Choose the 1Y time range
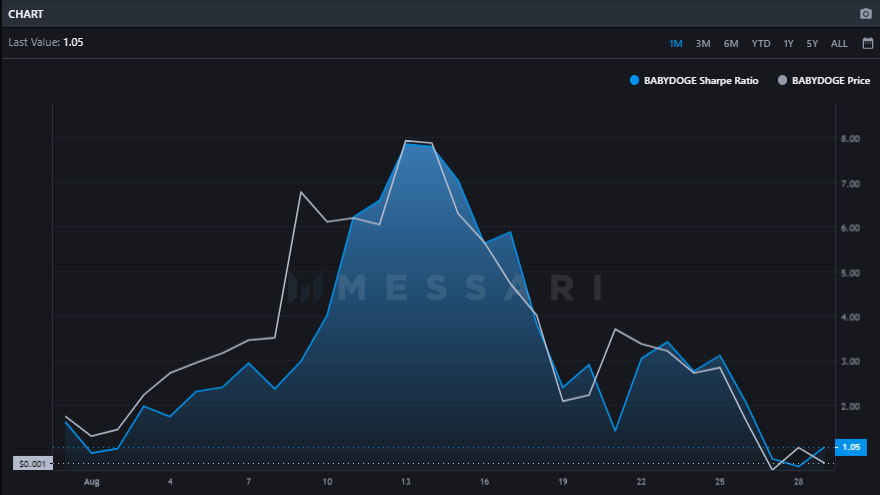Screen dimensions: 880x495 pos(789,44)
